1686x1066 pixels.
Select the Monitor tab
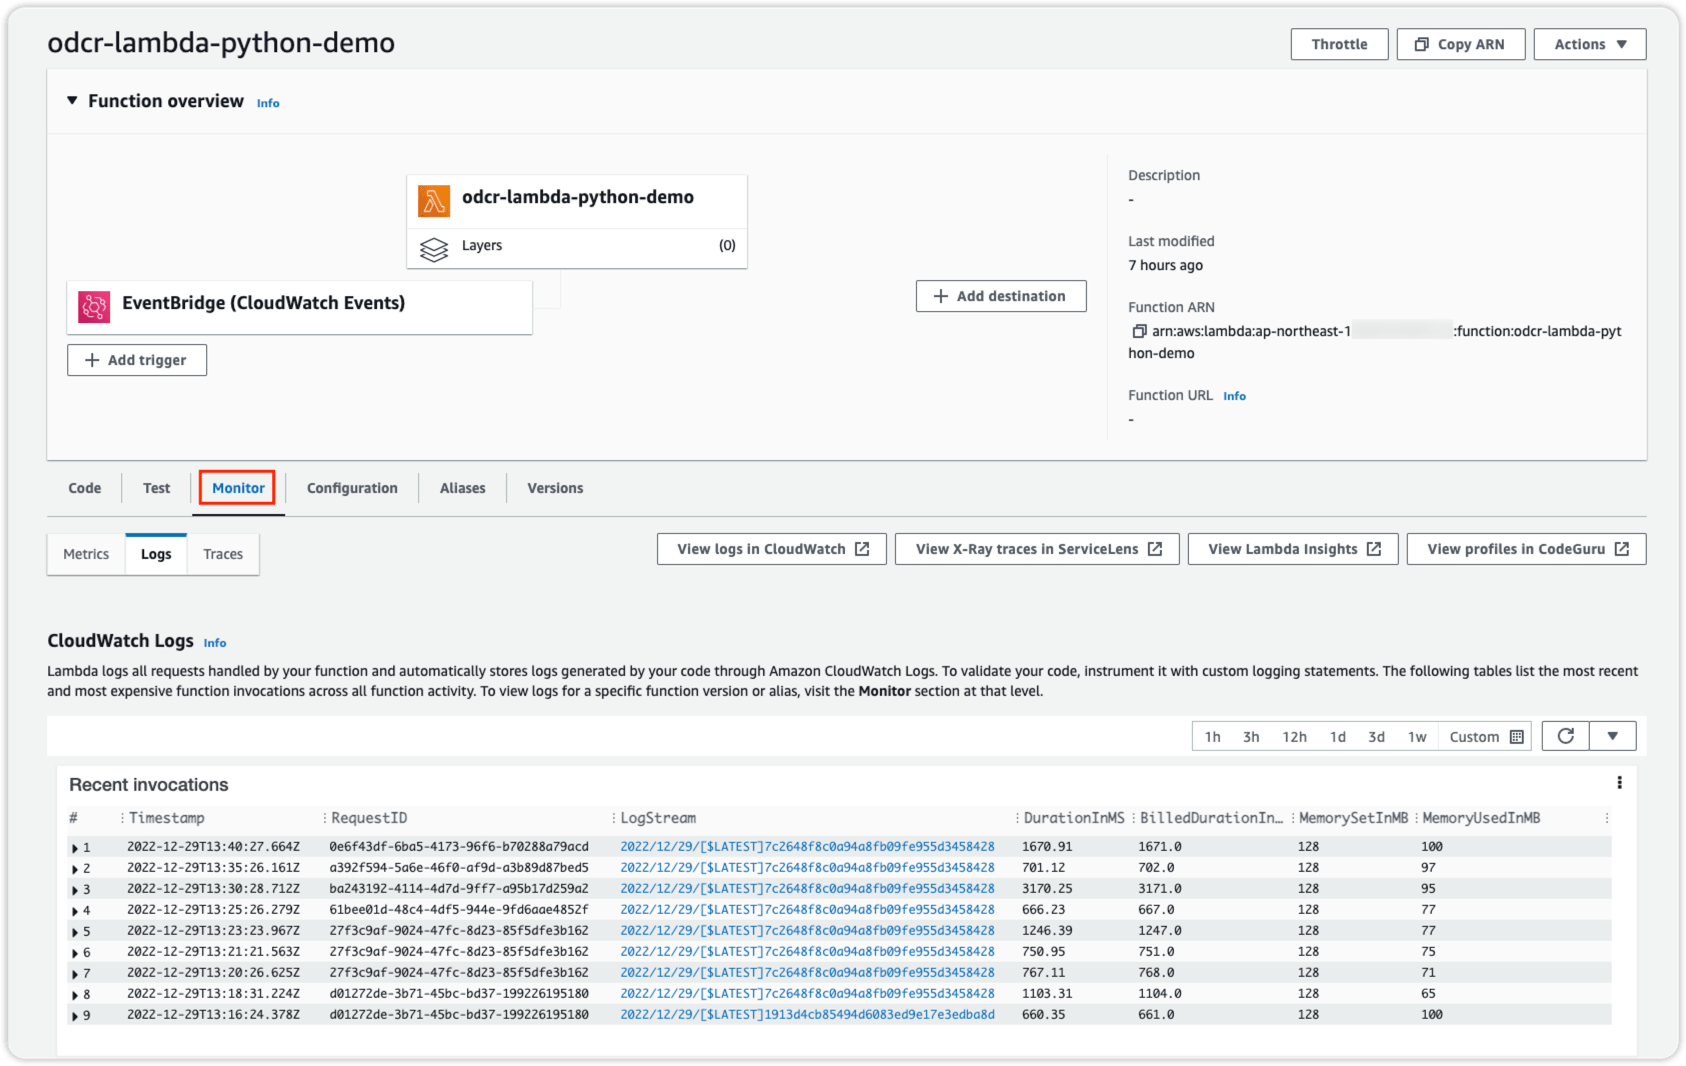coord(238,488)
